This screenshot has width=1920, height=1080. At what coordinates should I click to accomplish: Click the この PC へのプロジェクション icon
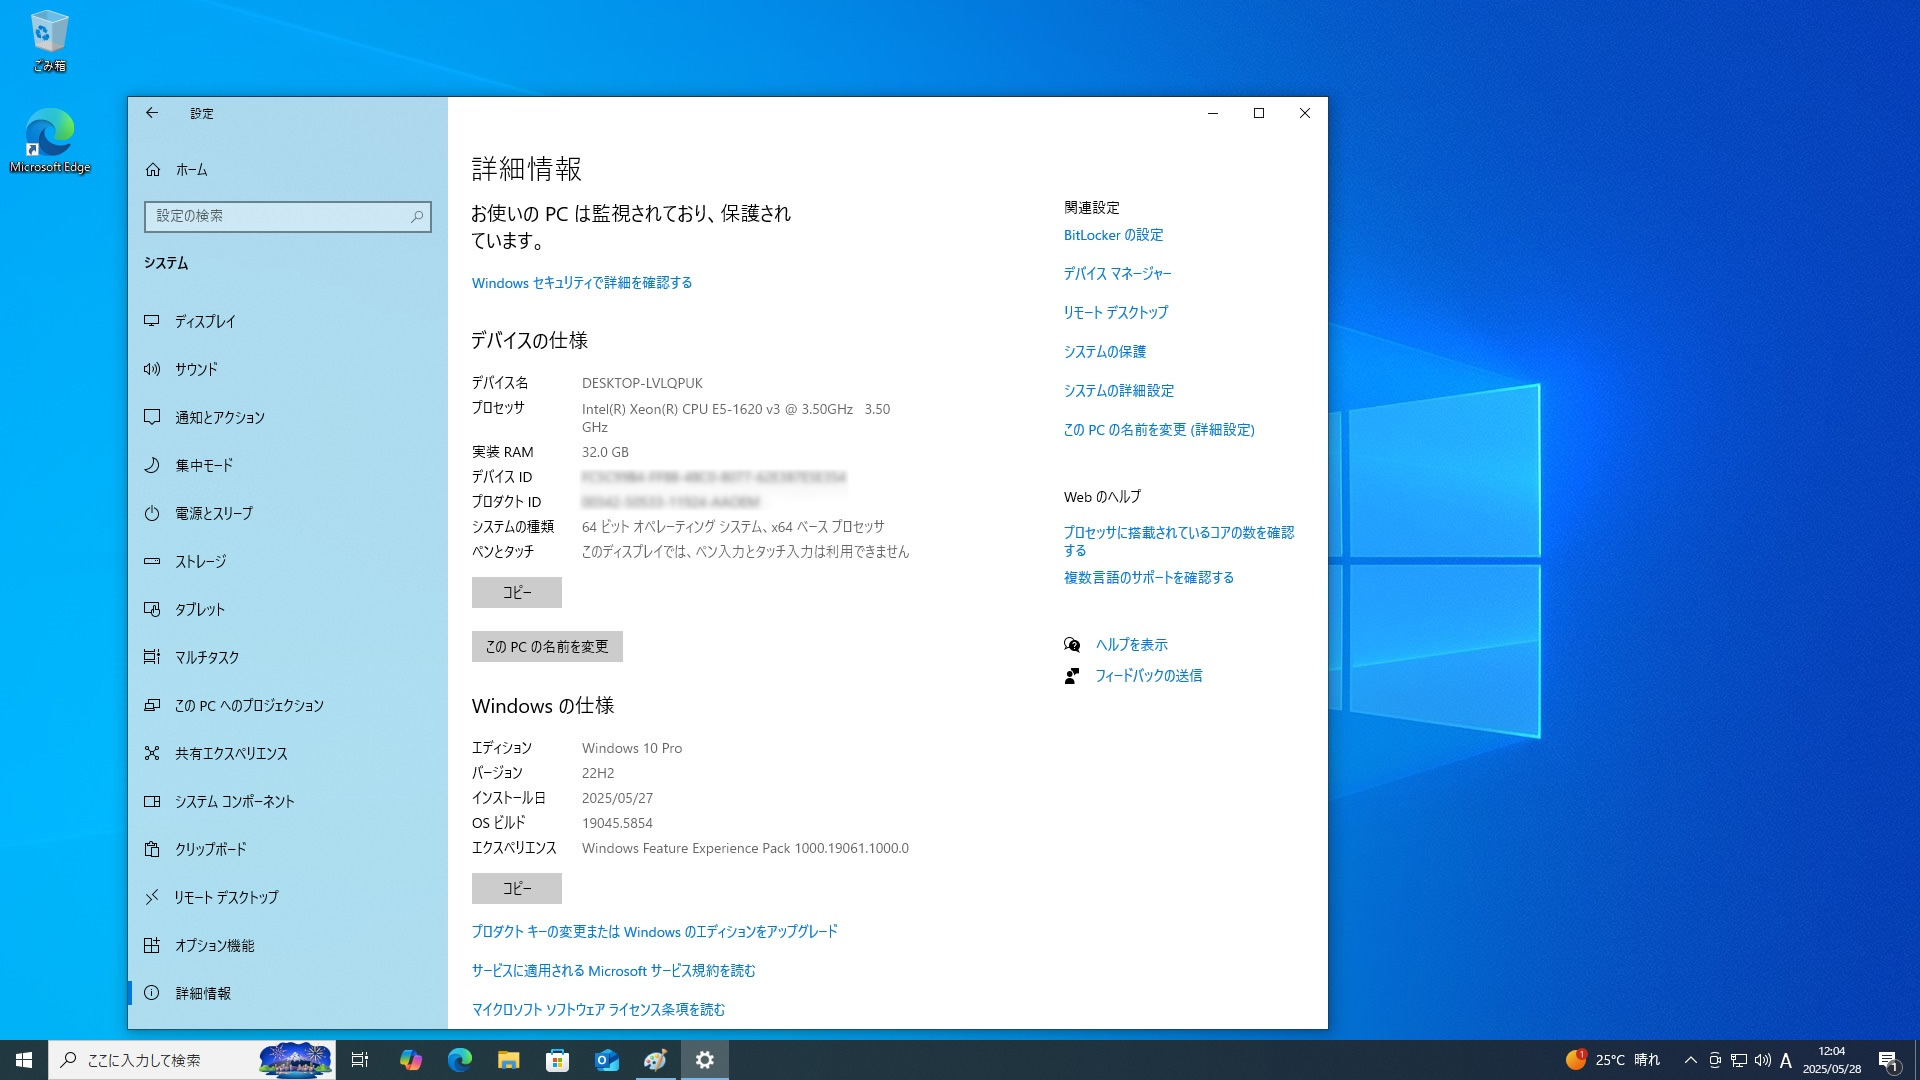[x=152, y=705]
